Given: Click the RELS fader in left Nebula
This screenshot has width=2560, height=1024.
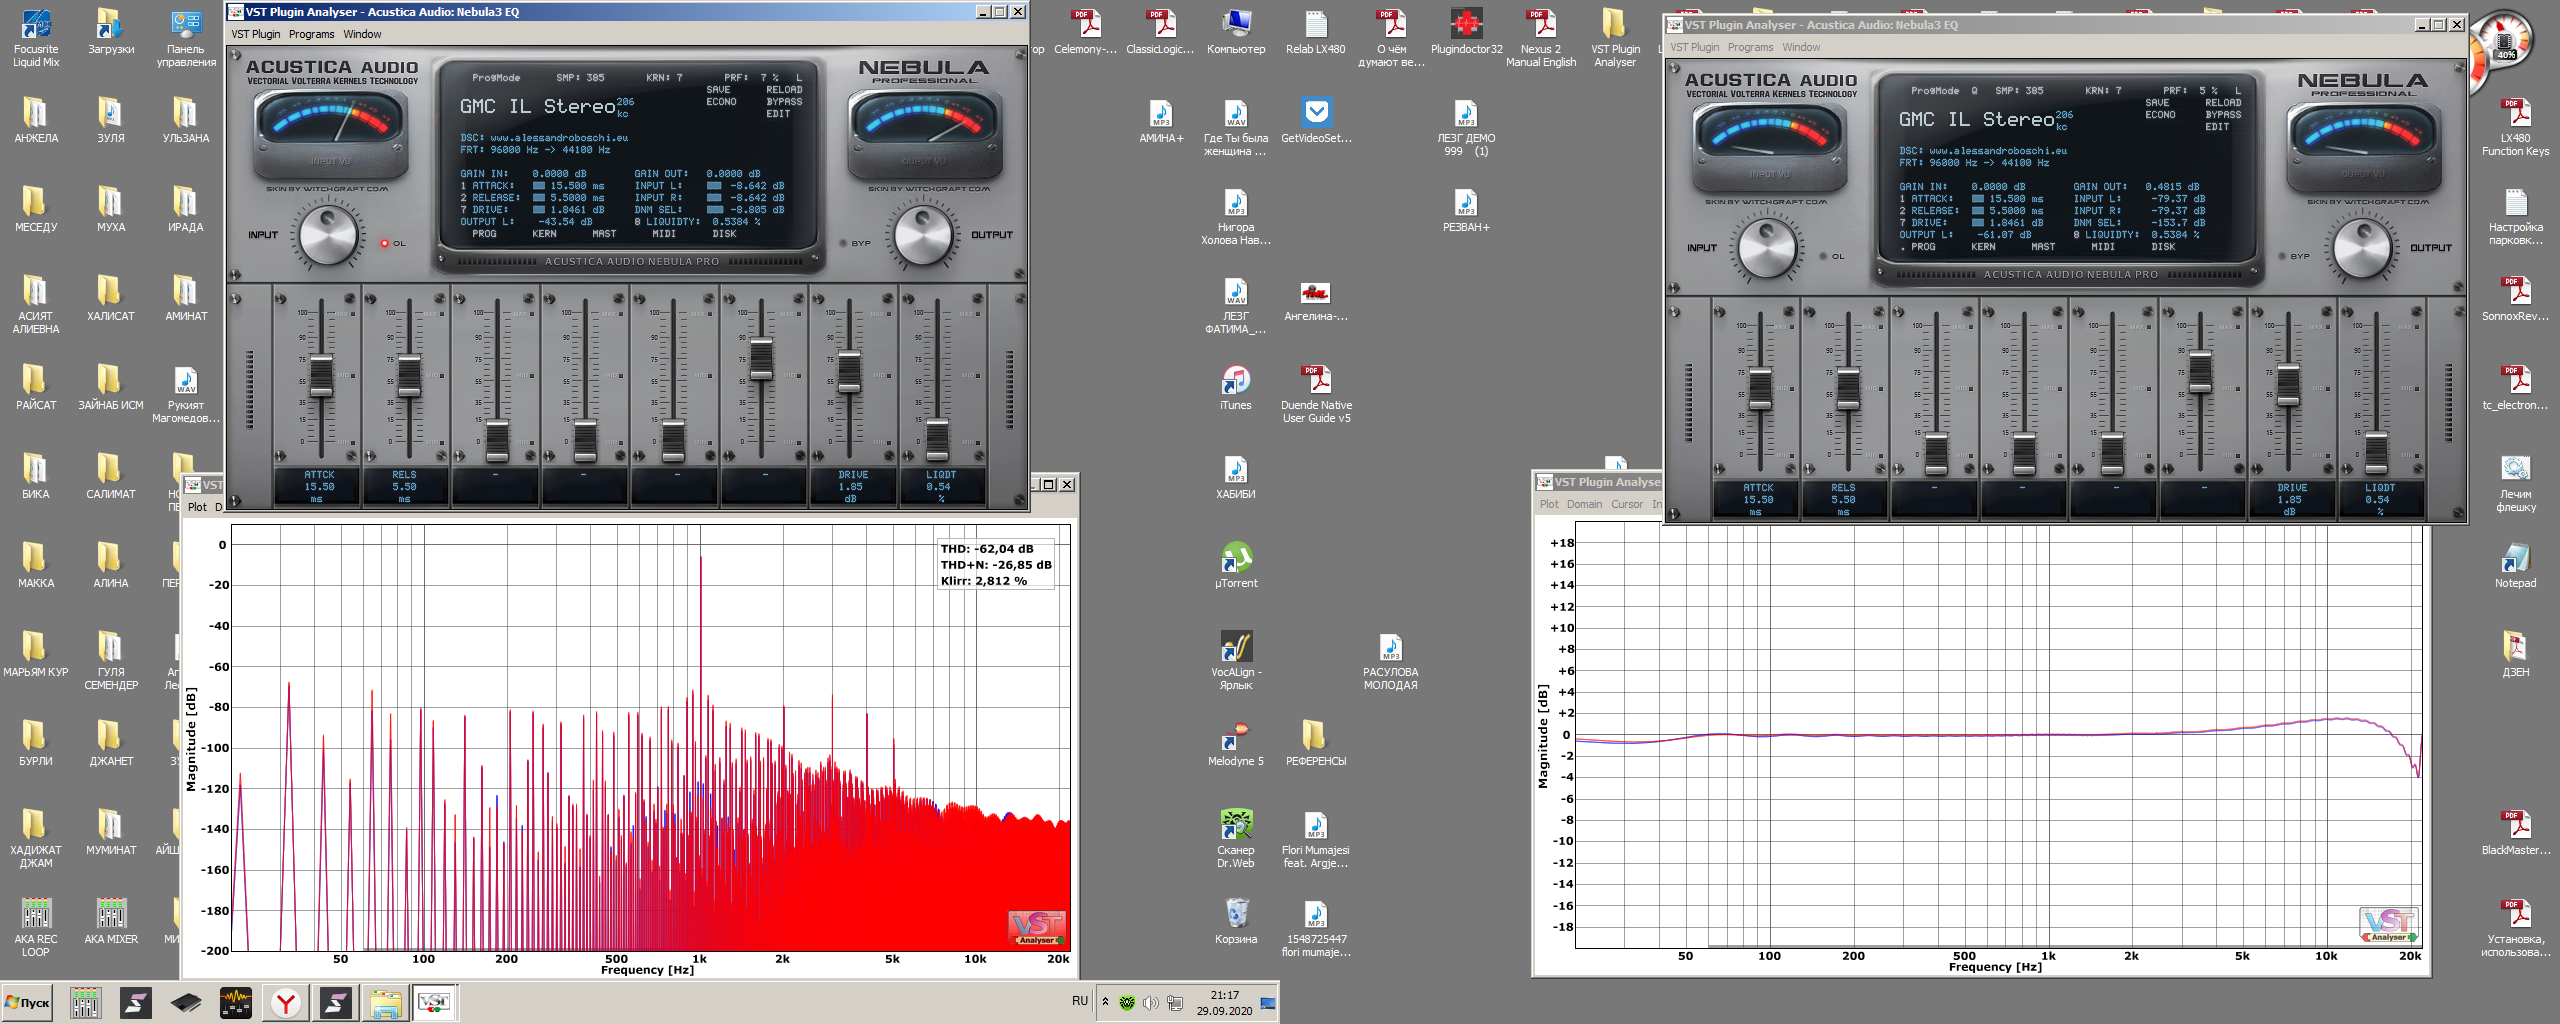Looking at the screenshot, I should coord(409,375).
